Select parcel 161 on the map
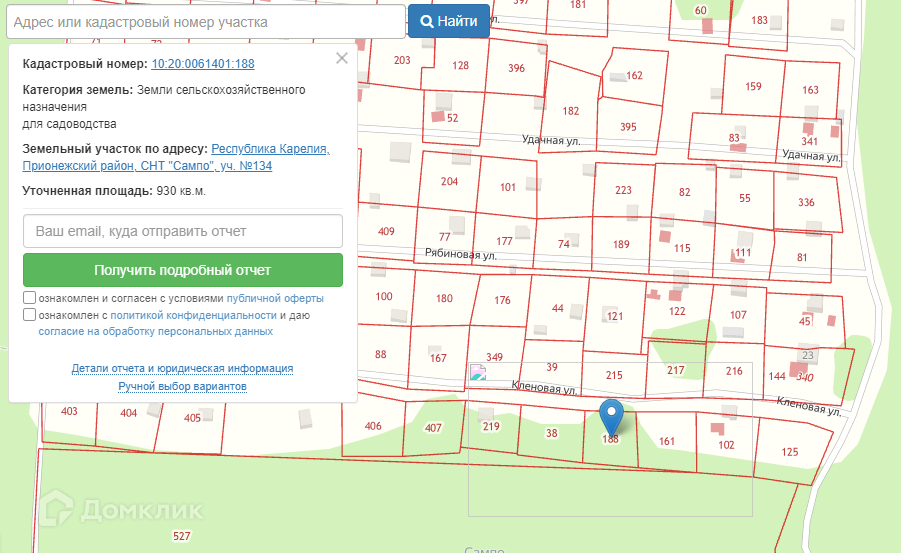 (x=667, y=441)
